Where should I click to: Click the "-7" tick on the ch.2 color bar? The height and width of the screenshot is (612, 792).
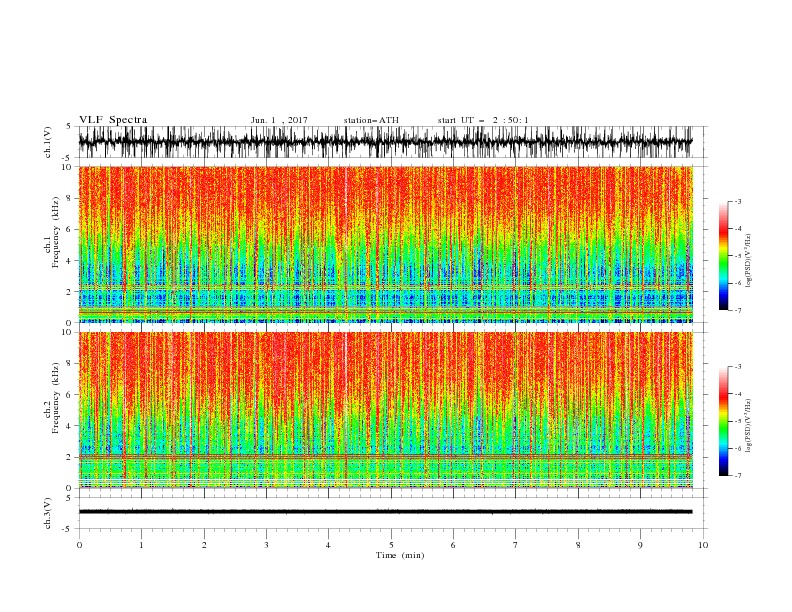(x=738, y=476)
